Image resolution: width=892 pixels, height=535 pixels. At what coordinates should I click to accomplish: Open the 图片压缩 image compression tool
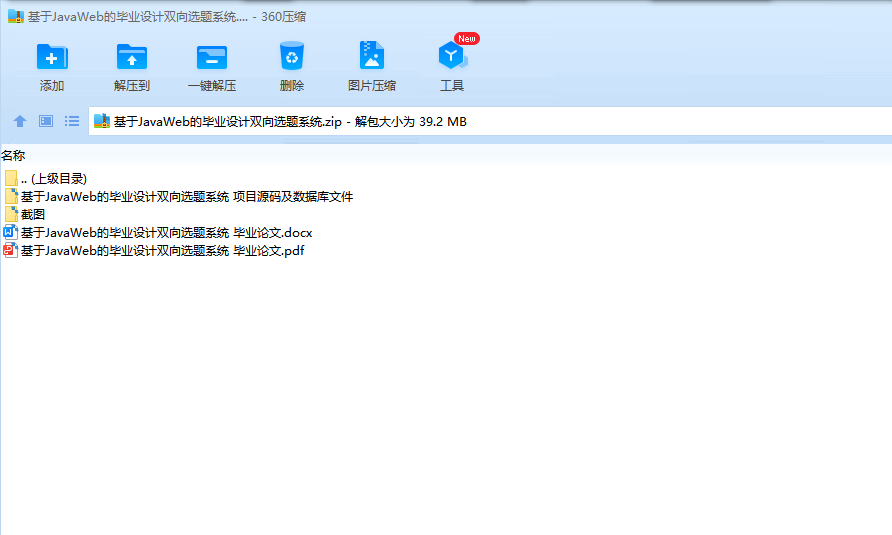coord(371,56)
